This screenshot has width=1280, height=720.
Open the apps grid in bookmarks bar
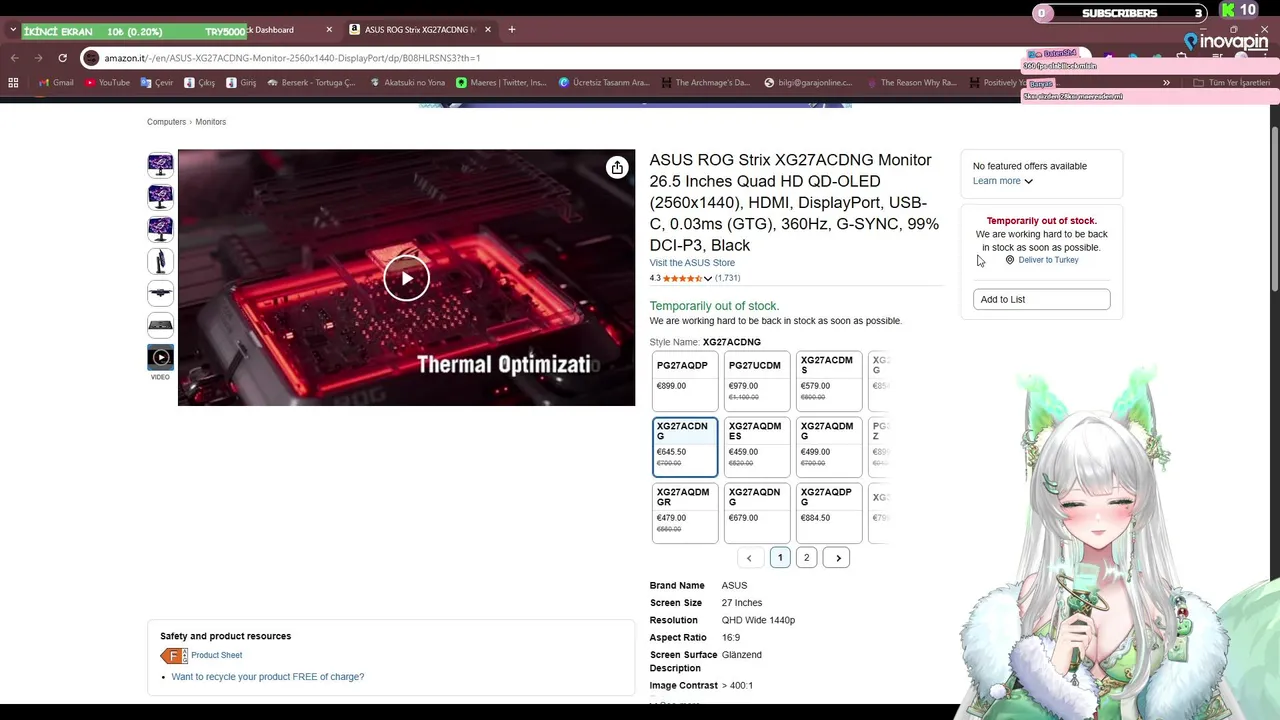[x=13, y=83]
